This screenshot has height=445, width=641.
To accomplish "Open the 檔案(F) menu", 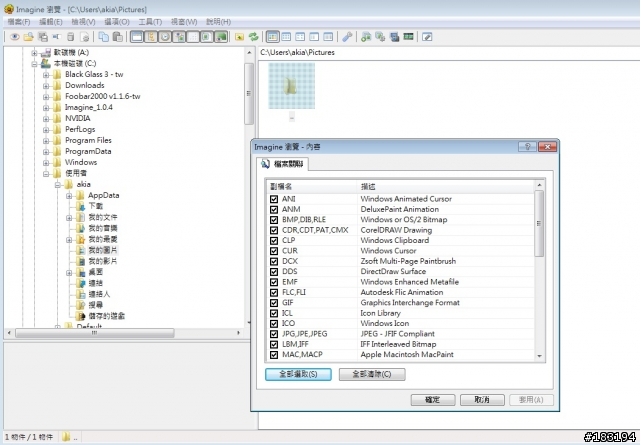I will (x=19, y=22).
